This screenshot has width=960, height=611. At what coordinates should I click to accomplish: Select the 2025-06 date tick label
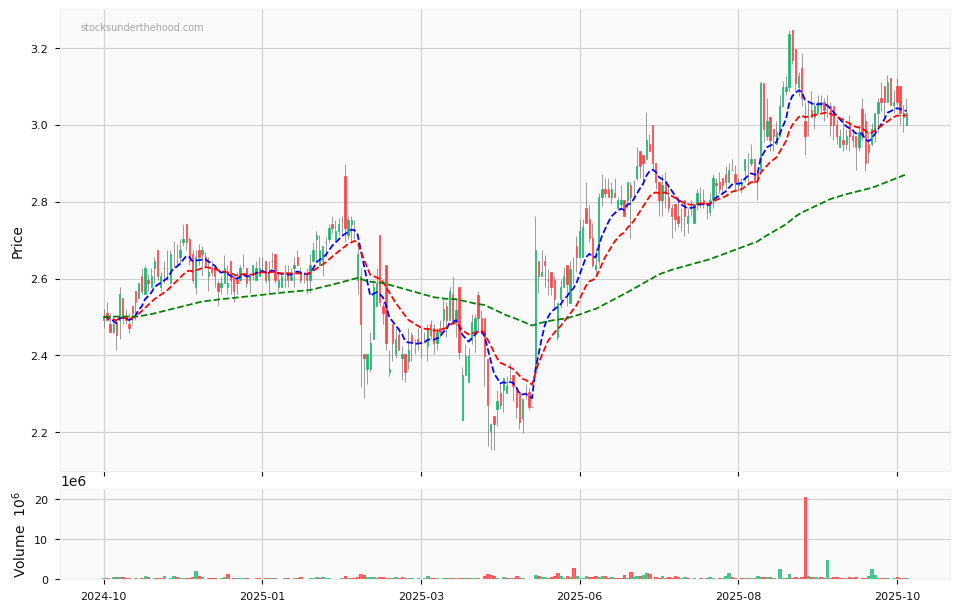click(580, 596)
